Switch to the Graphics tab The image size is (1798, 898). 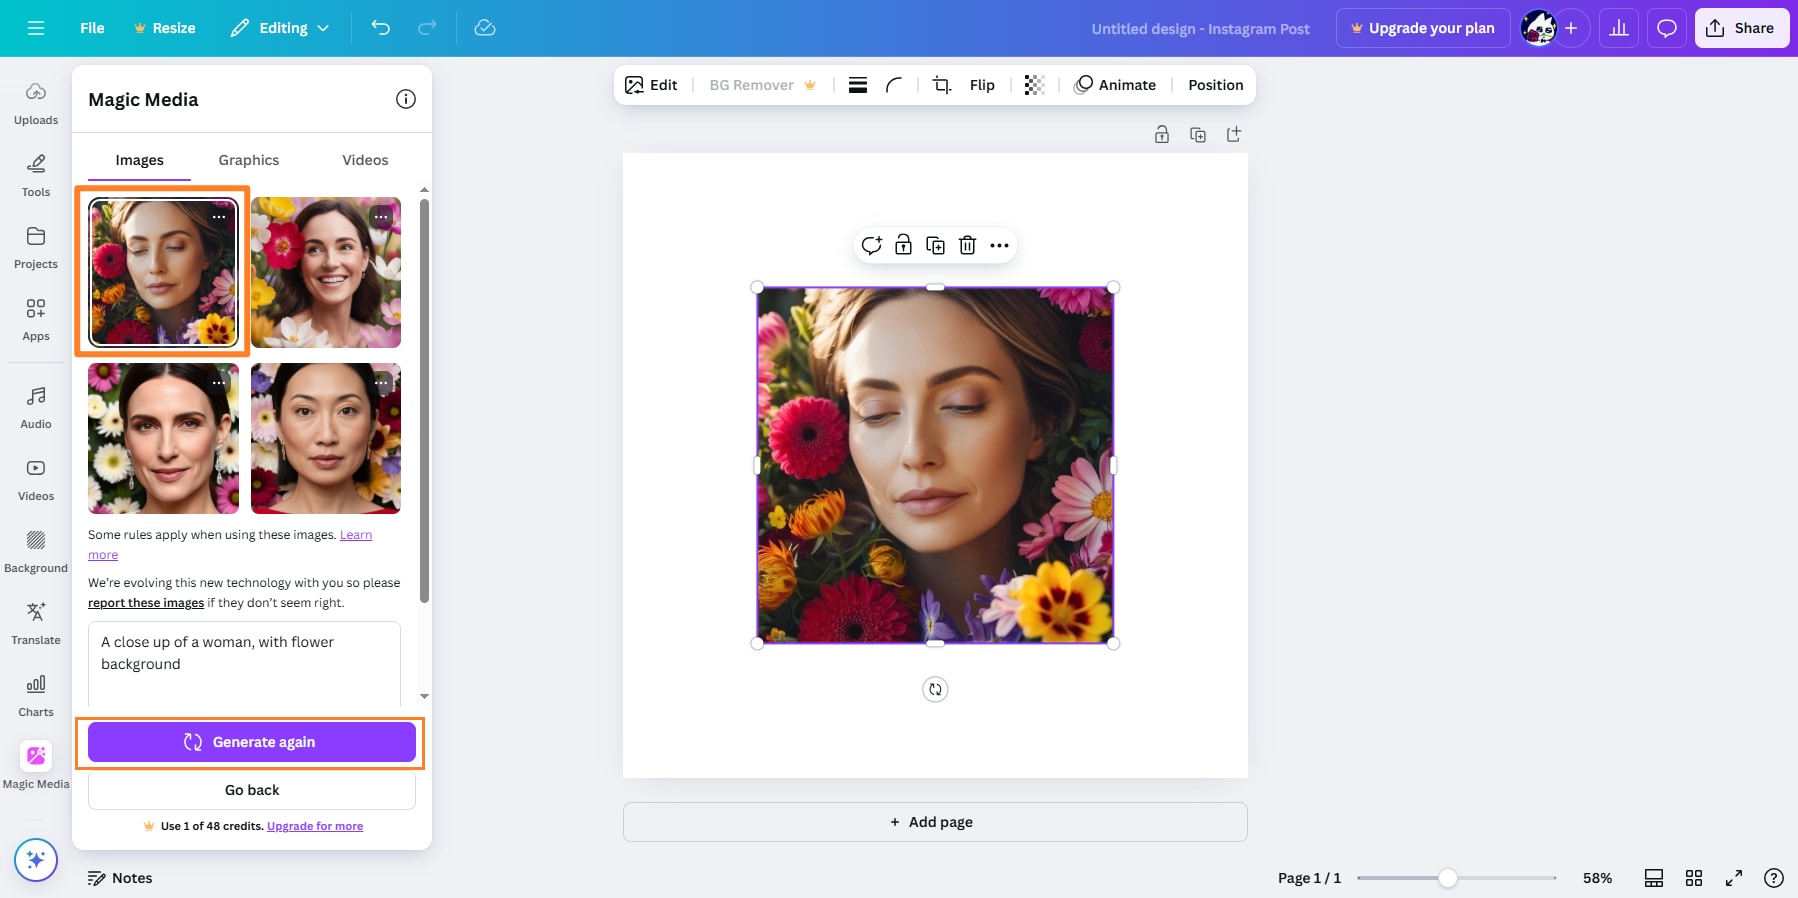point(249,160)
